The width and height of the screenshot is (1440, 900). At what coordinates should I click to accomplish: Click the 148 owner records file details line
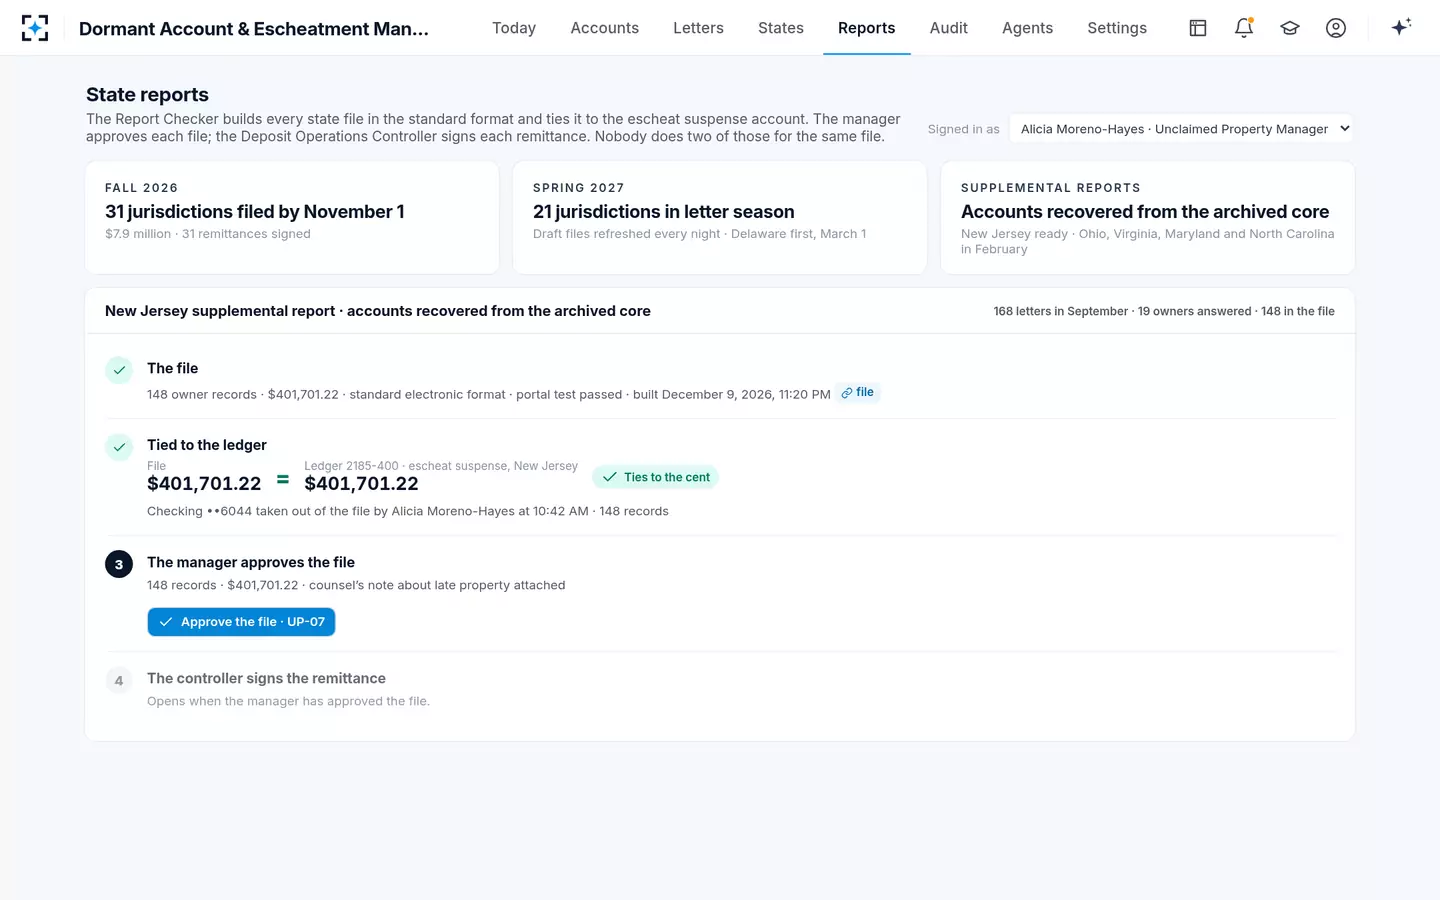489,394
